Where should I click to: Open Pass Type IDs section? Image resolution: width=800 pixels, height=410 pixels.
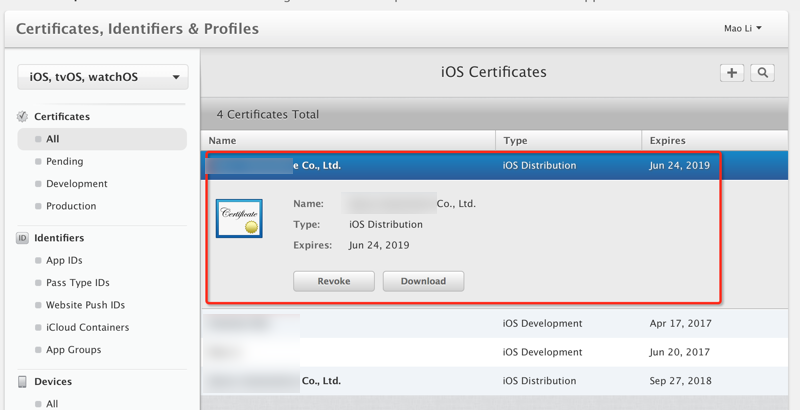77,283
